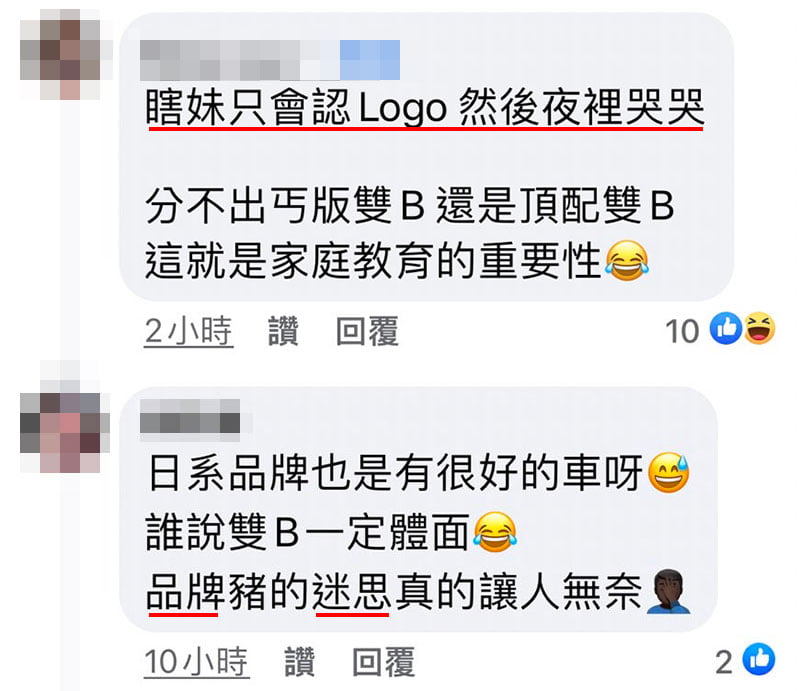
Task: Reply to the comment about 瞎妹 and Logo
Action: [x=367, y=331]
